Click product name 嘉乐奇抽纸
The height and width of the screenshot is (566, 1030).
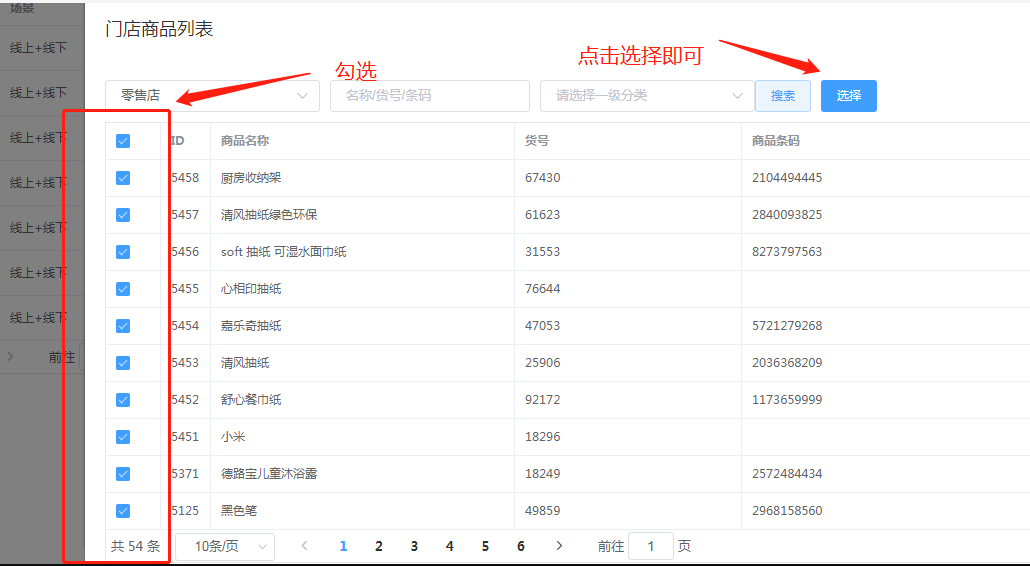pos(251,326)
